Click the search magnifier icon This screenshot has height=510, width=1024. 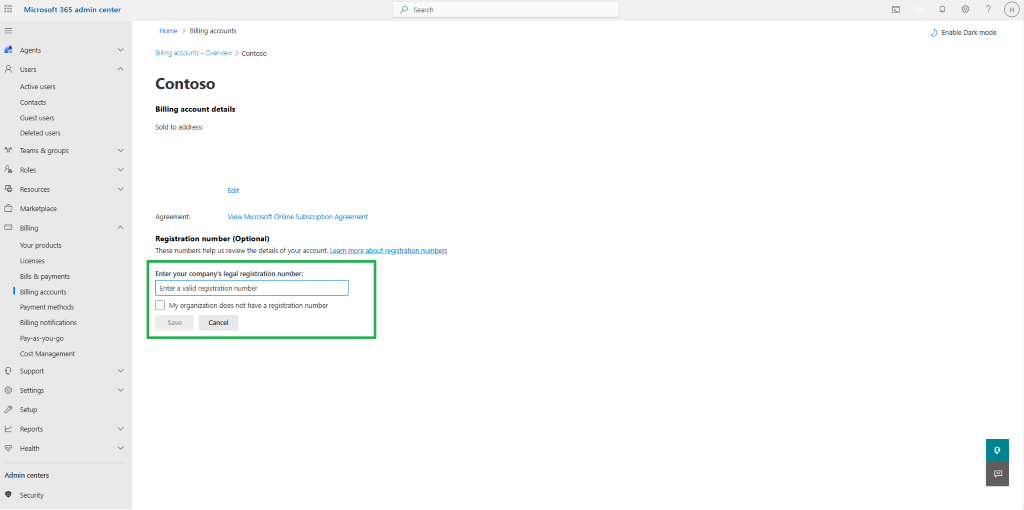pyautogui.click(x=404, y=10)
